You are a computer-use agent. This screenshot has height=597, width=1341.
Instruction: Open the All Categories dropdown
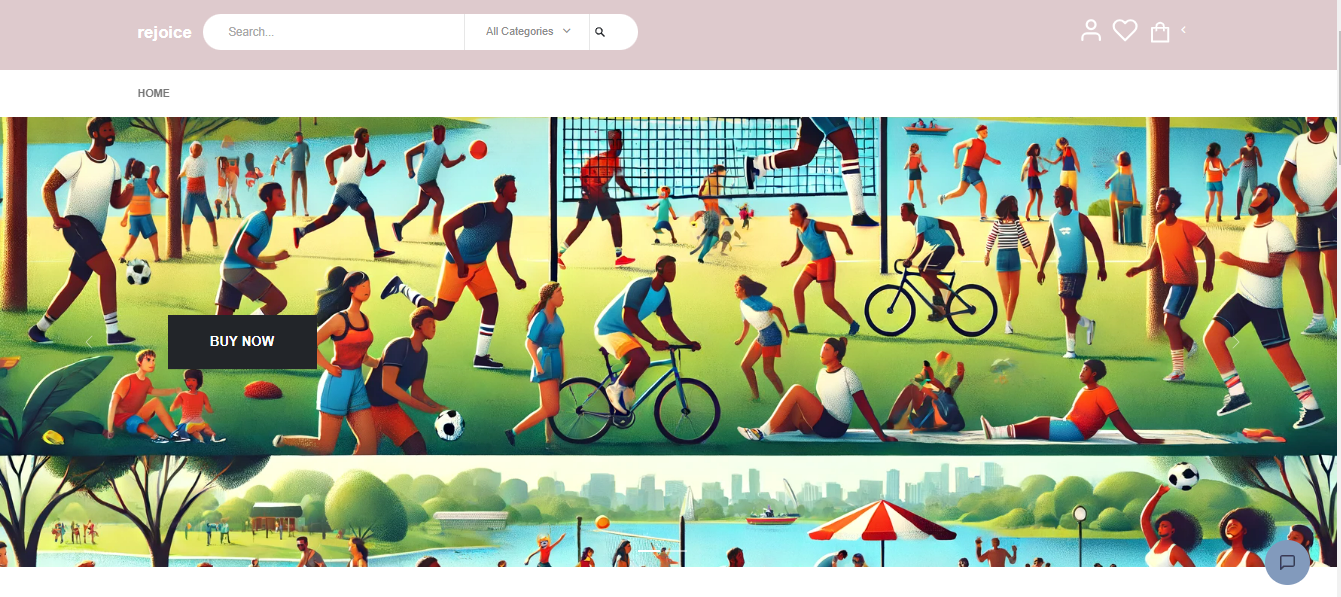(527, 32)
